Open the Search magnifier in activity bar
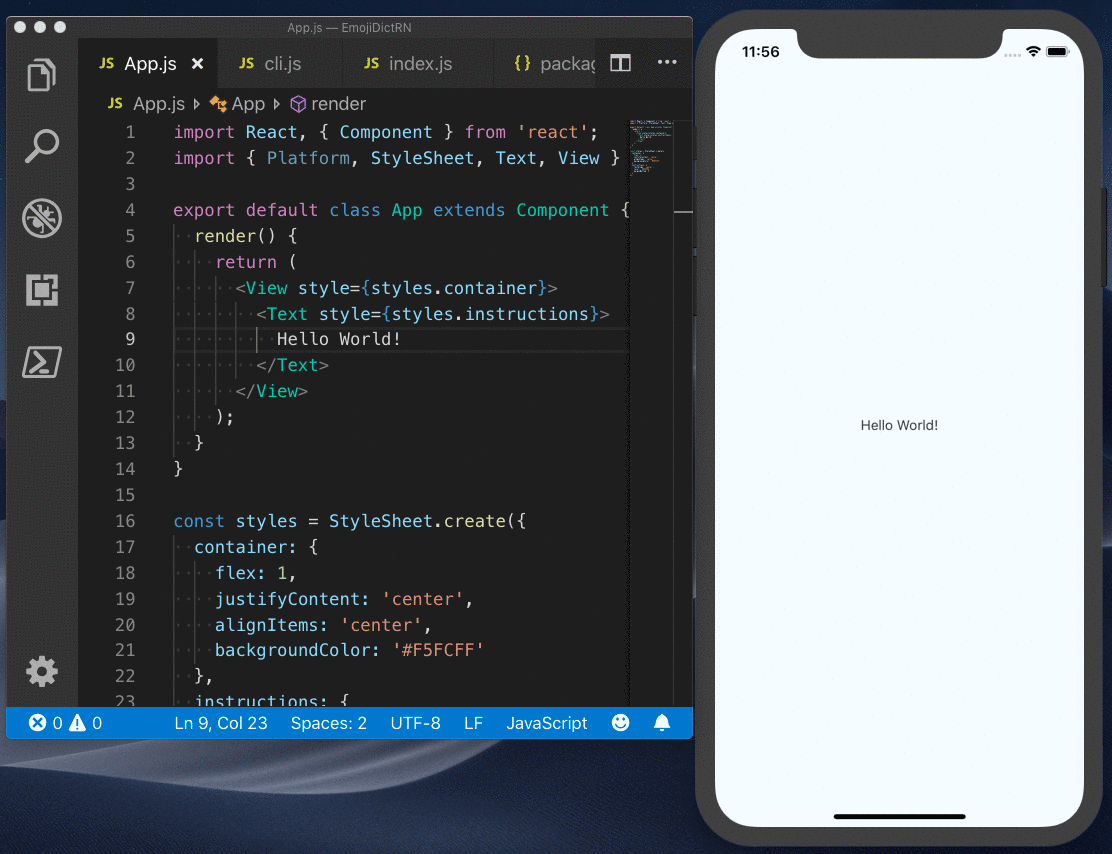 click(x=41, y=146)
